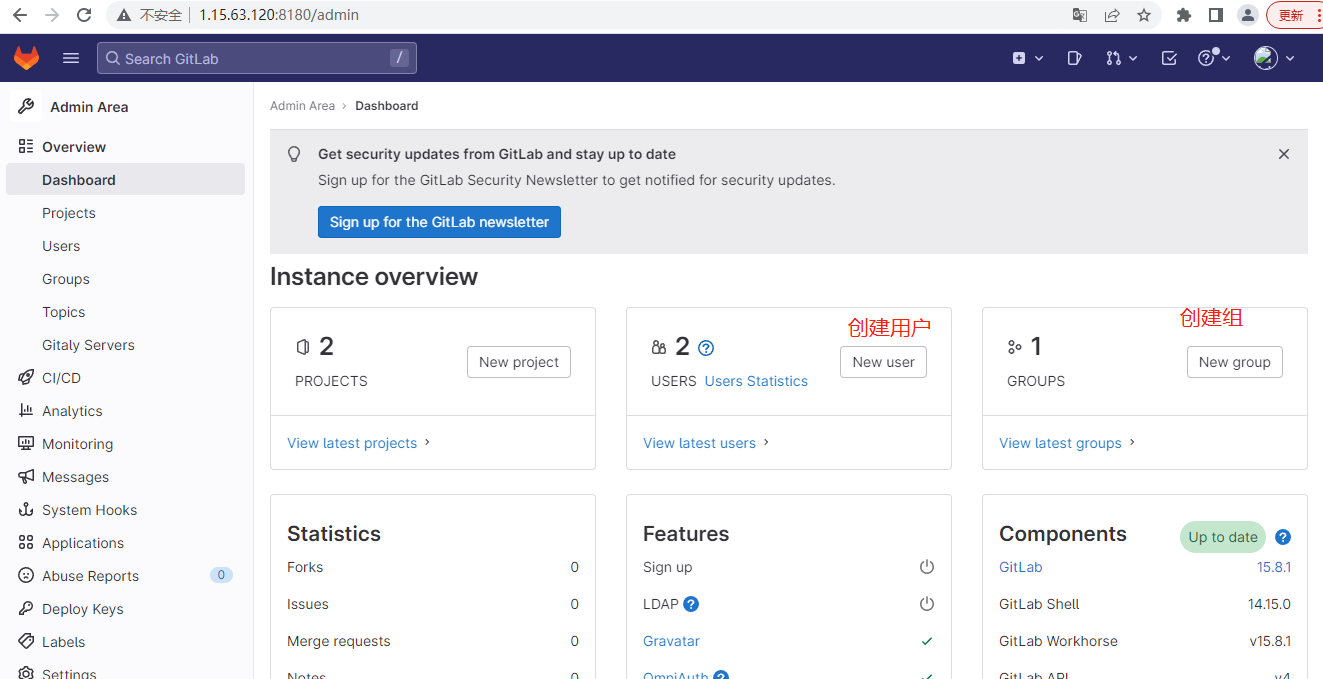Click the LDAP power status icon
1323x679 pixels.
point(927,604)
